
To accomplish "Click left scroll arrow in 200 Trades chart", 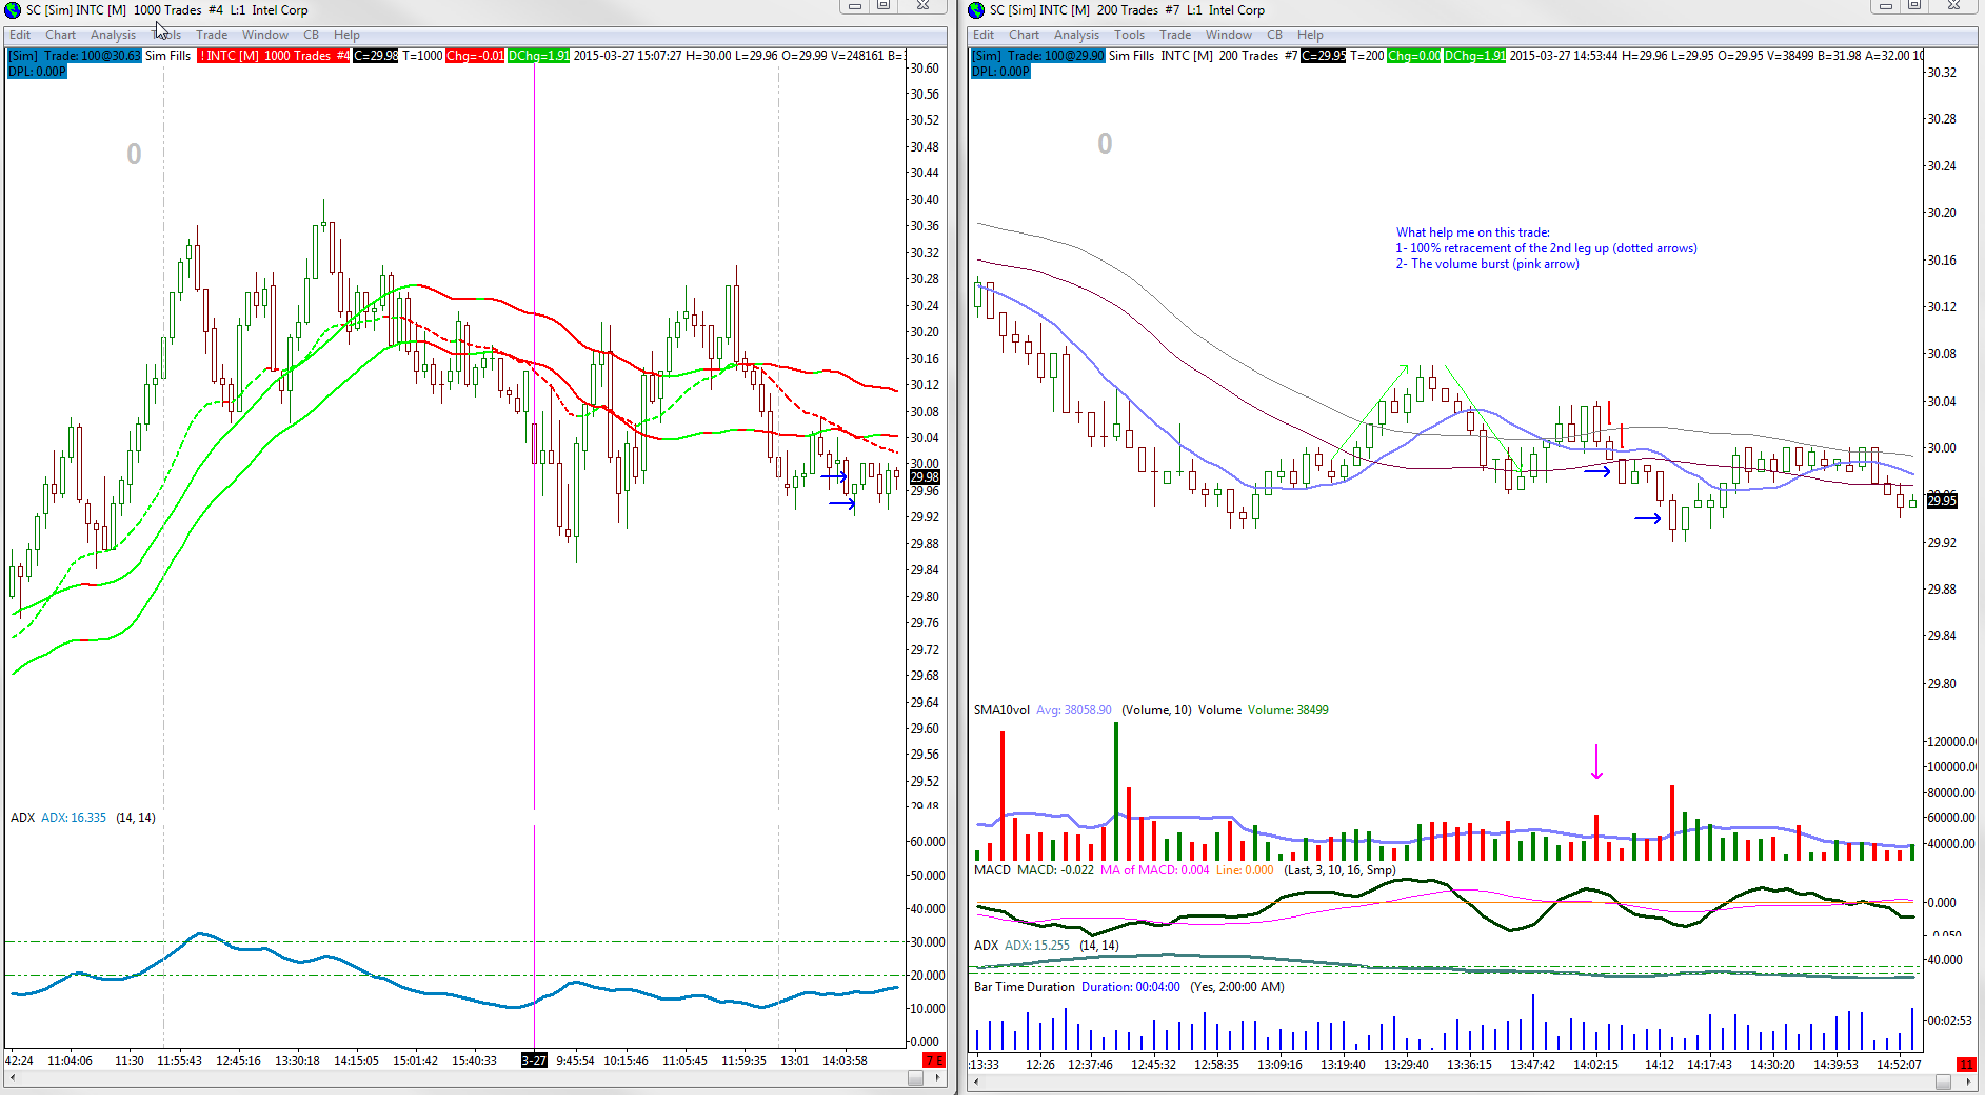I will pos(976,1082).
